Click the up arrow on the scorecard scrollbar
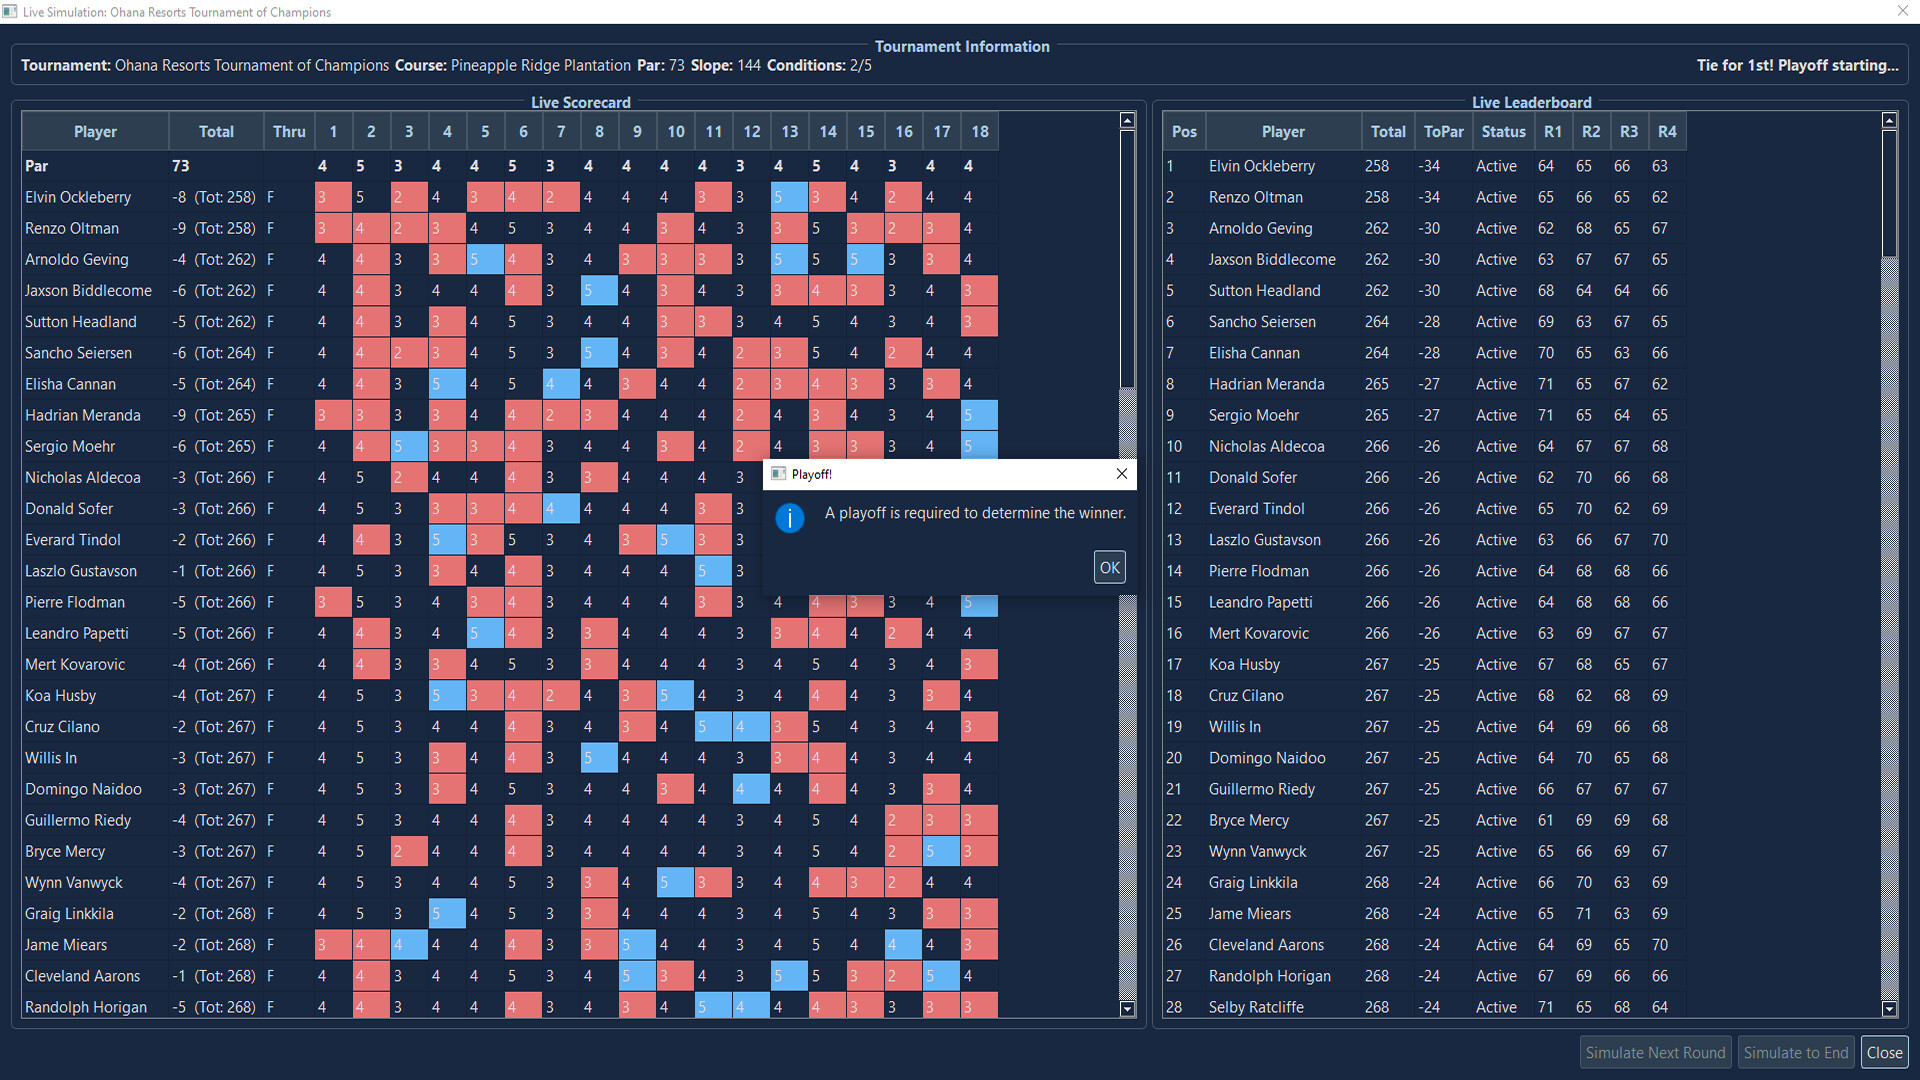Screen dimensions: 1920x1080 [1127, 119]
